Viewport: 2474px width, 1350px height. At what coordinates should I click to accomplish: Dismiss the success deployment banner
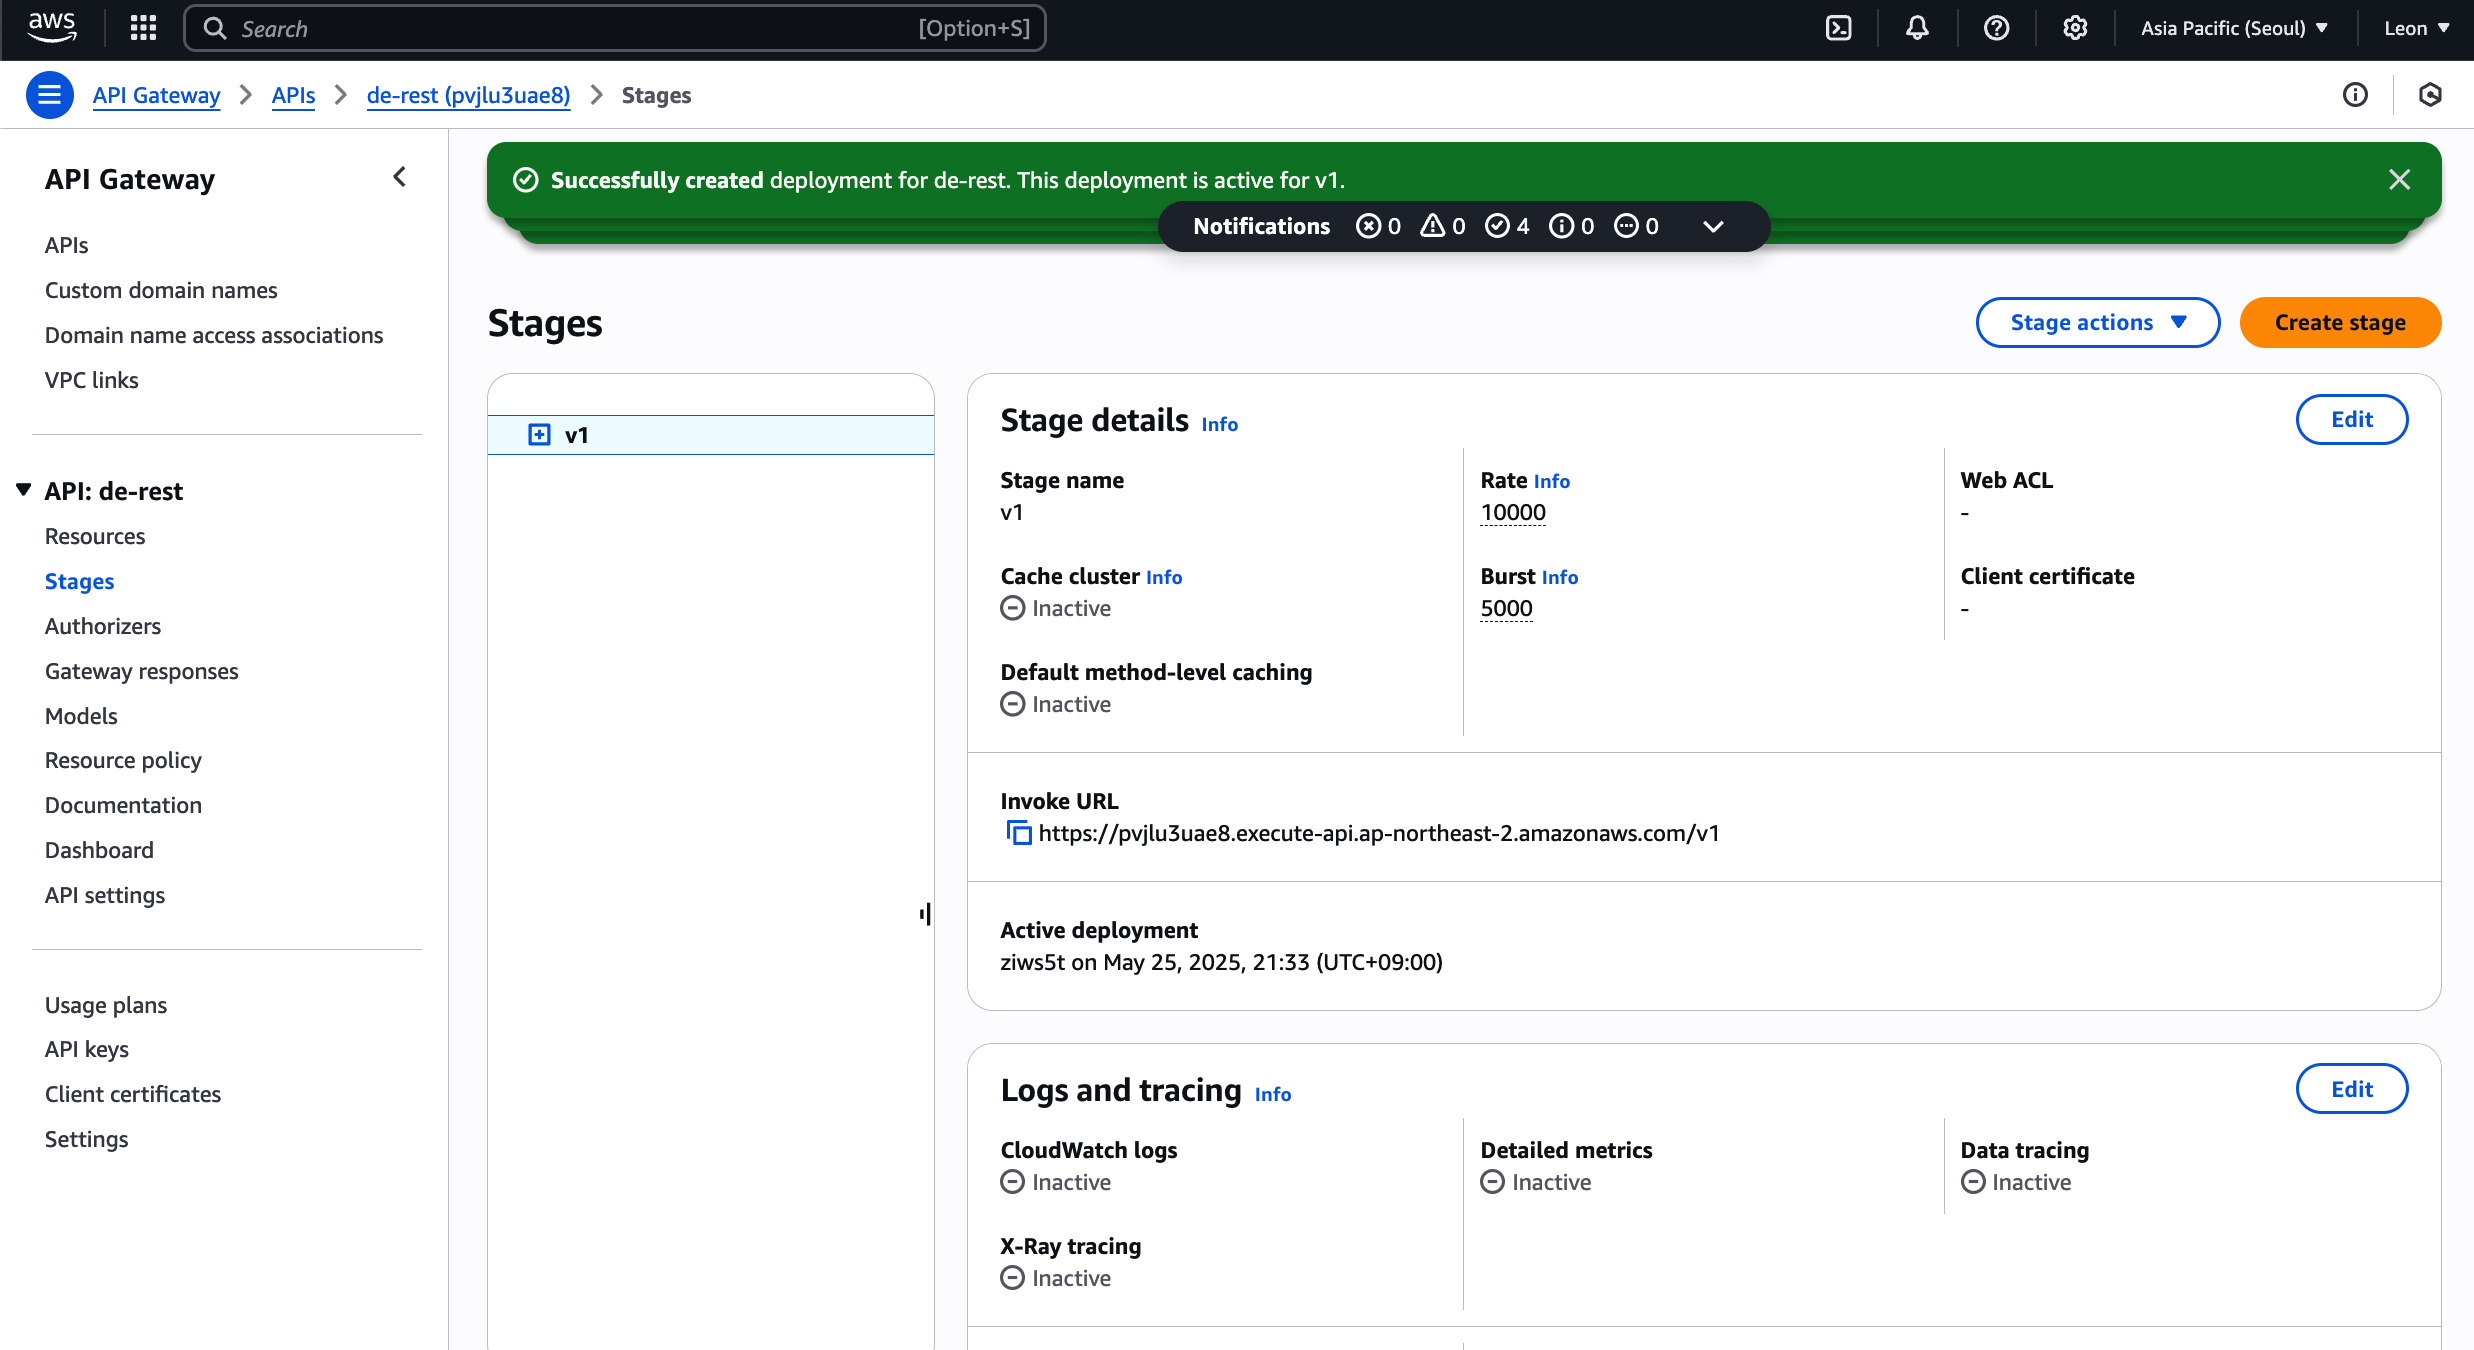point(2399,180)
